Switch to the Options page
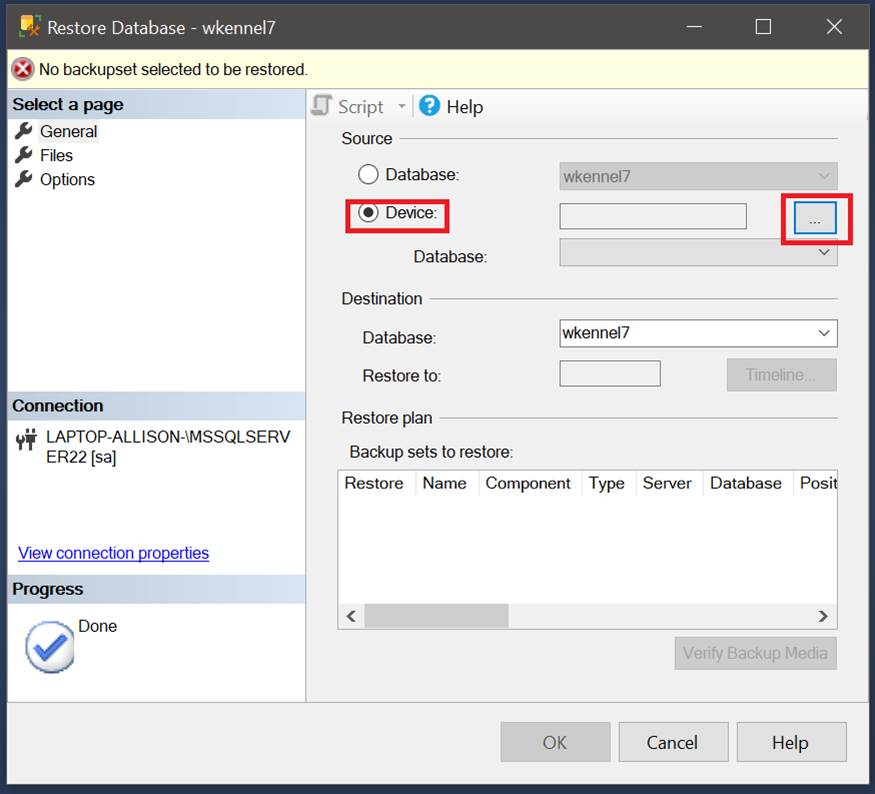Image resolution: width=875 pixels, height=794 pixels. click(x=67, y=180)
